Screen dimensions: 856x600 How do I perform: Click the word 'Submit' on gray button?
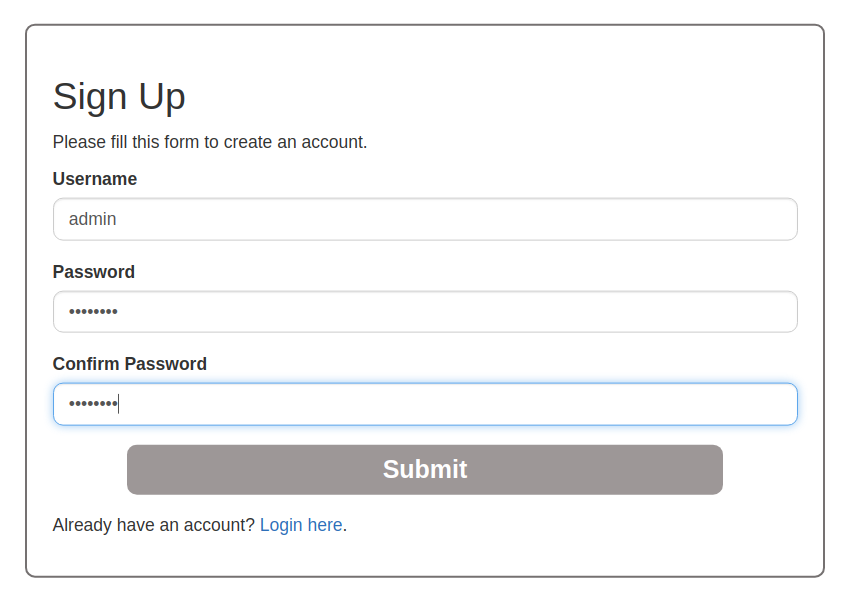pos(425,470)
